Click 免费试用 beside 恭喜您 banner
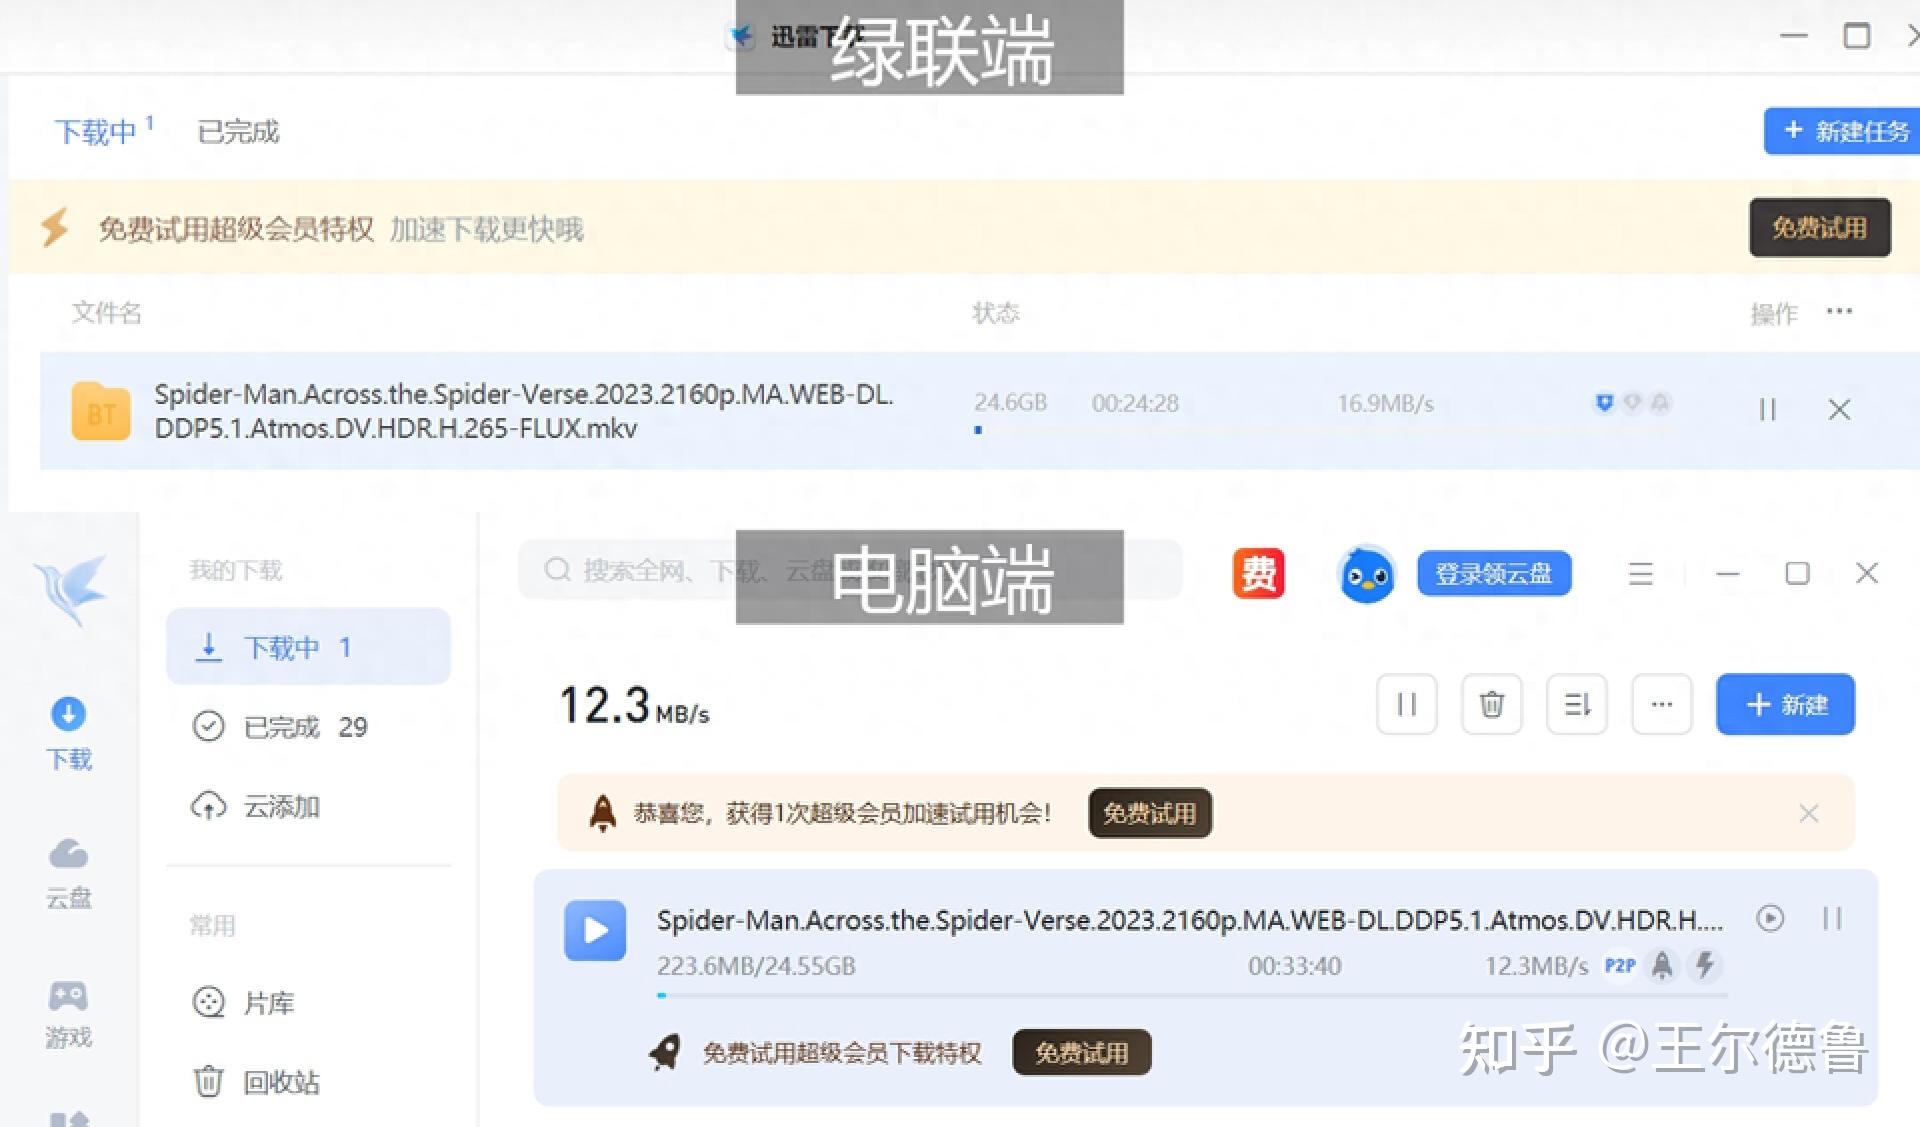 tap(1150, 813)
